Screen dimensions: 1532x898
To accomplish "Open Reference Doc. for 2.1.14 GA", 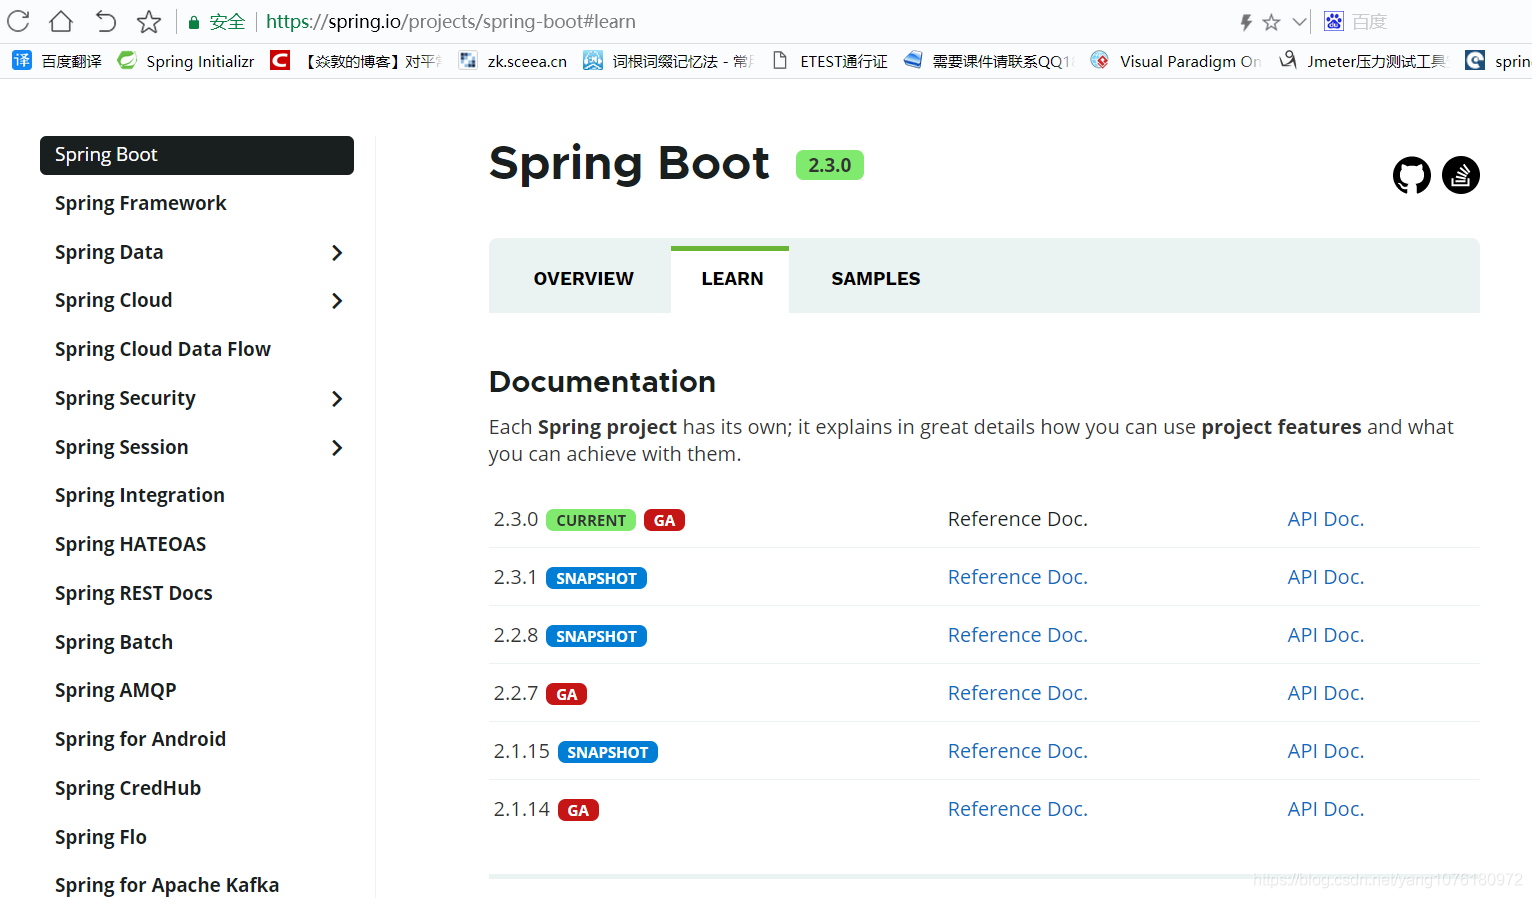I will 1018,809.
